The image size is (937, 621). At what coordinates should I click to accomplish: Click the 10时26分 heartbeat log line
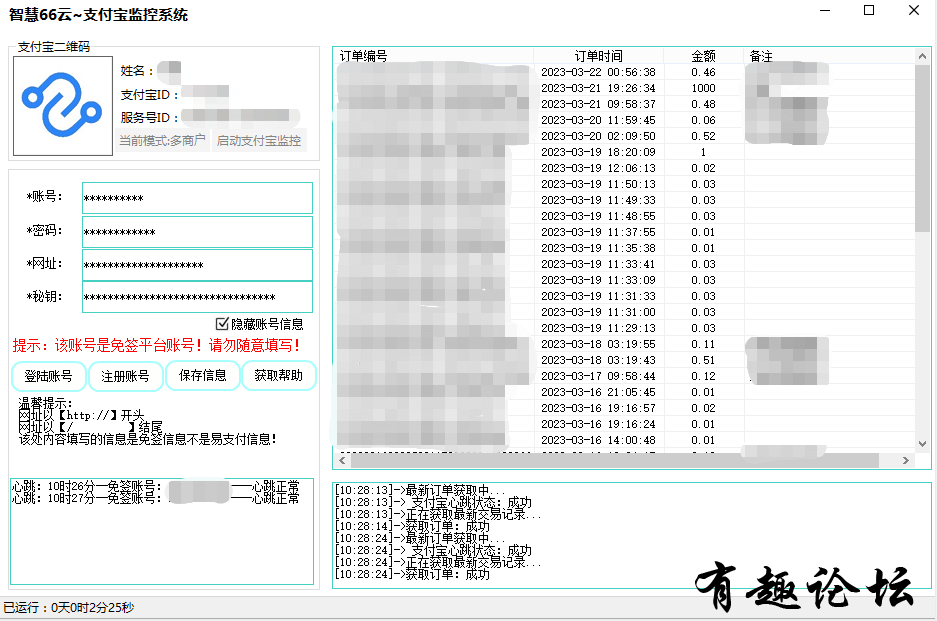[155, 487]
